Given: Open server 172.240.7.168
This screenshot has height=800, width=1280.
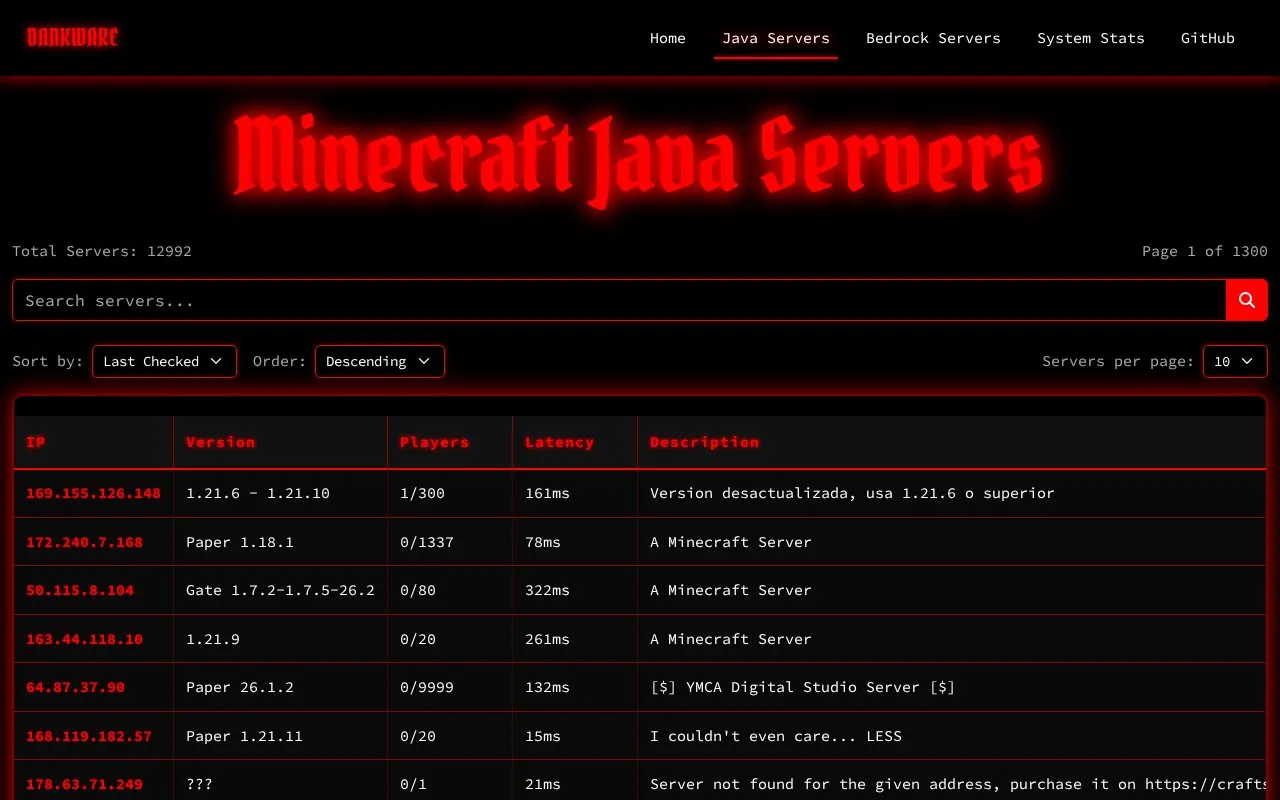Looking at the screenshot, I should 84,542.
